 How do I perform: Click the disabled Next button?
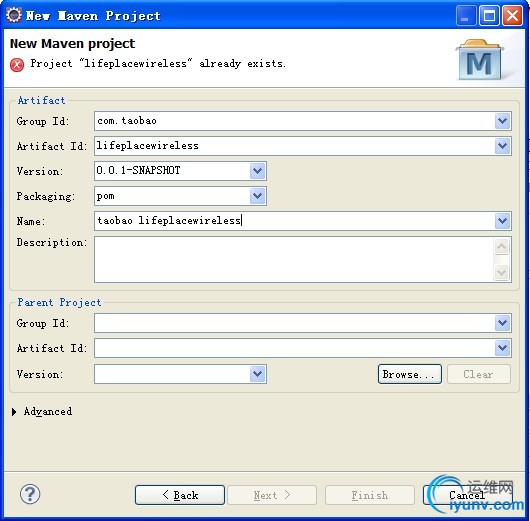coord(272,495)
